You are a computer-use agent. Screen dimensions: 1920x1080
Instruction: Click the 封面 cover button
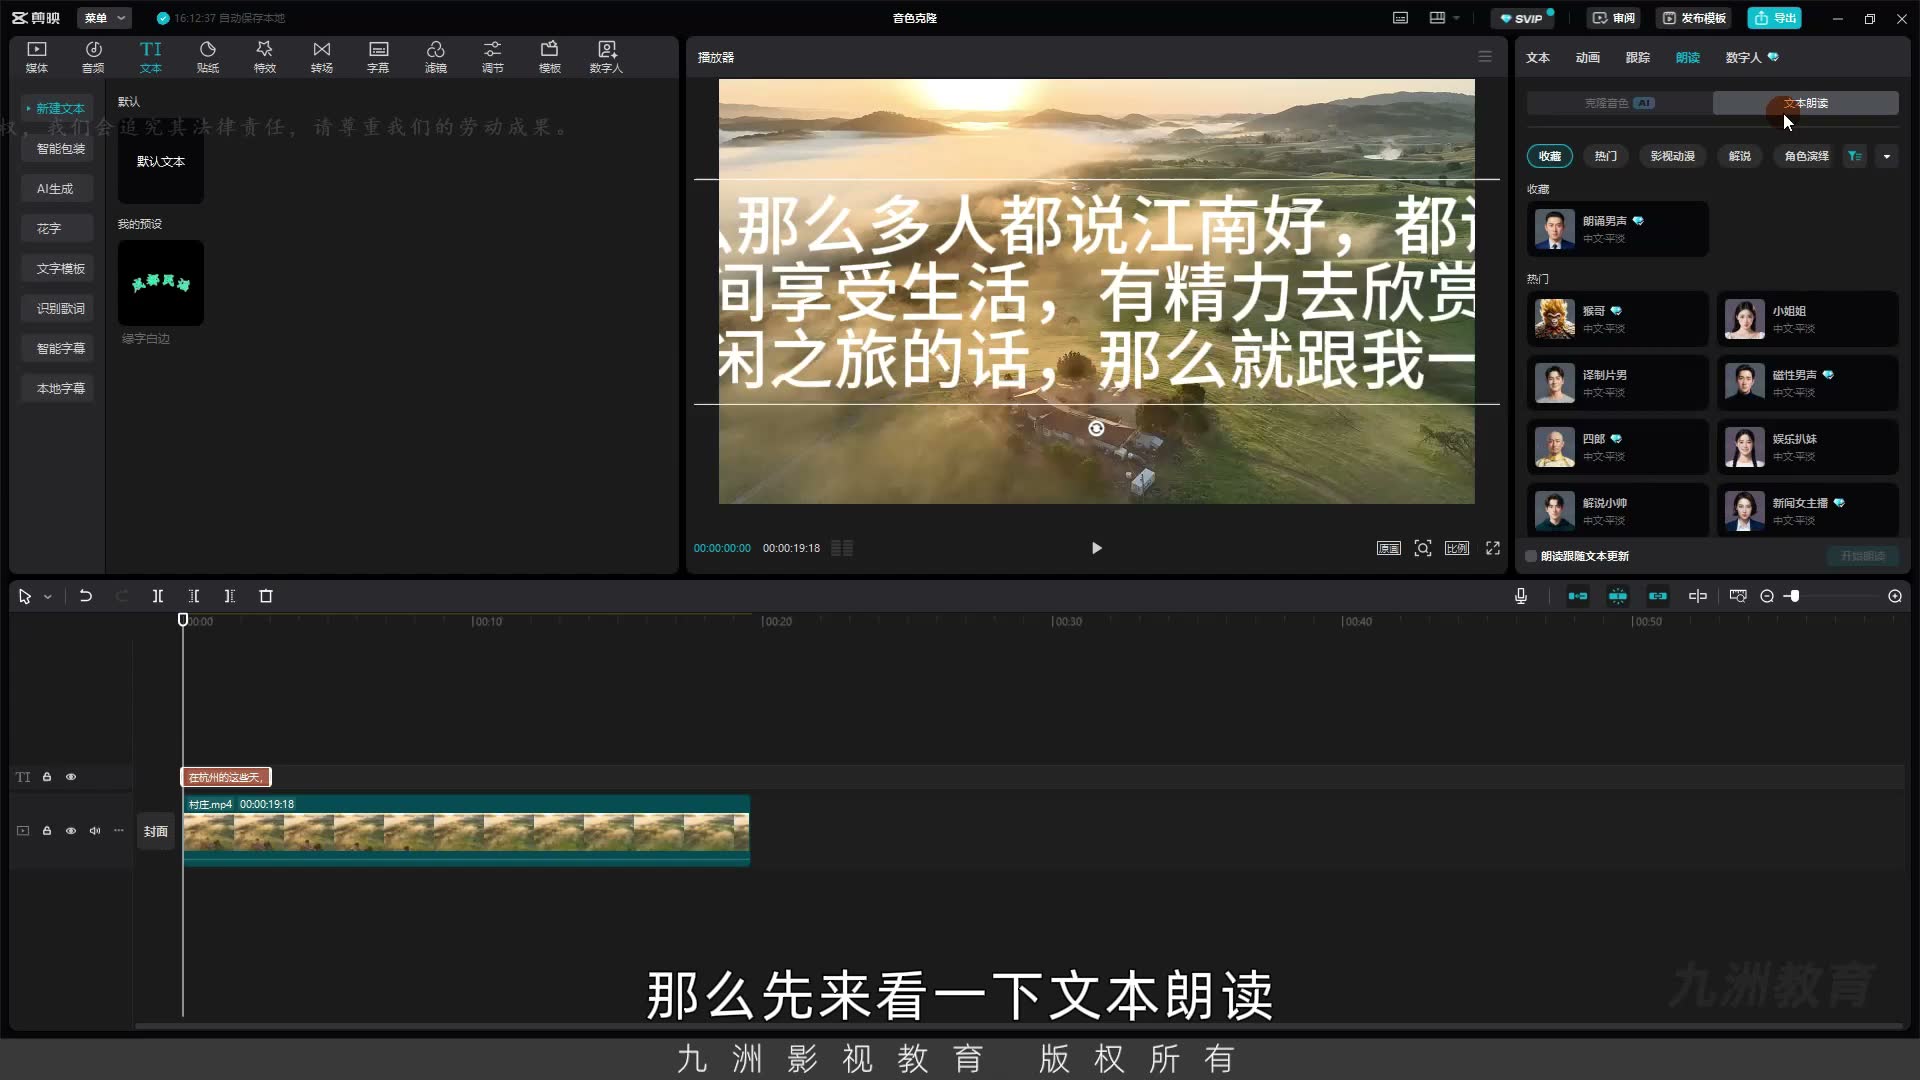click(156, 831)
